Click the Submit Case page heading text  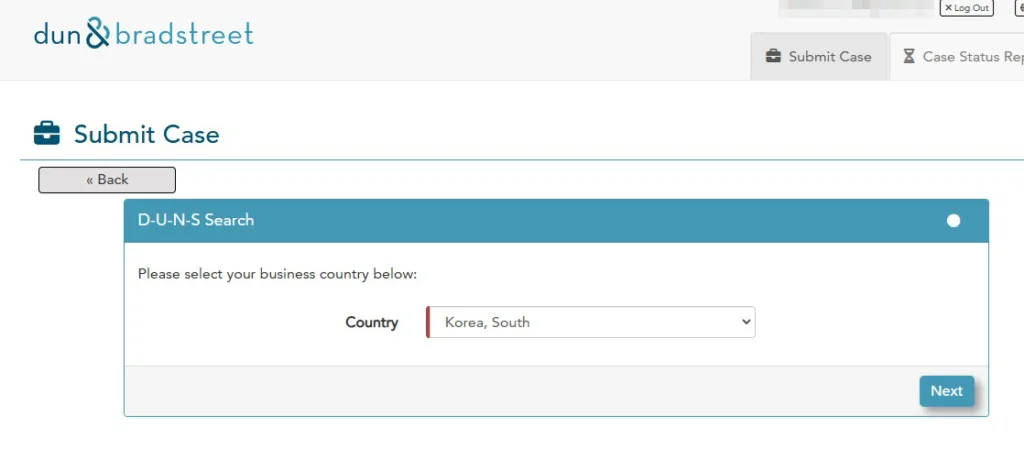click(147, 135)
